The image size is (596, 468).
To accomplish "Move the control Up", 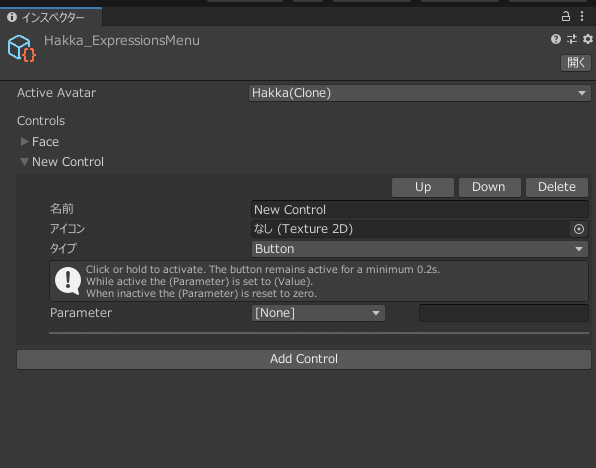I will point(423,187).
